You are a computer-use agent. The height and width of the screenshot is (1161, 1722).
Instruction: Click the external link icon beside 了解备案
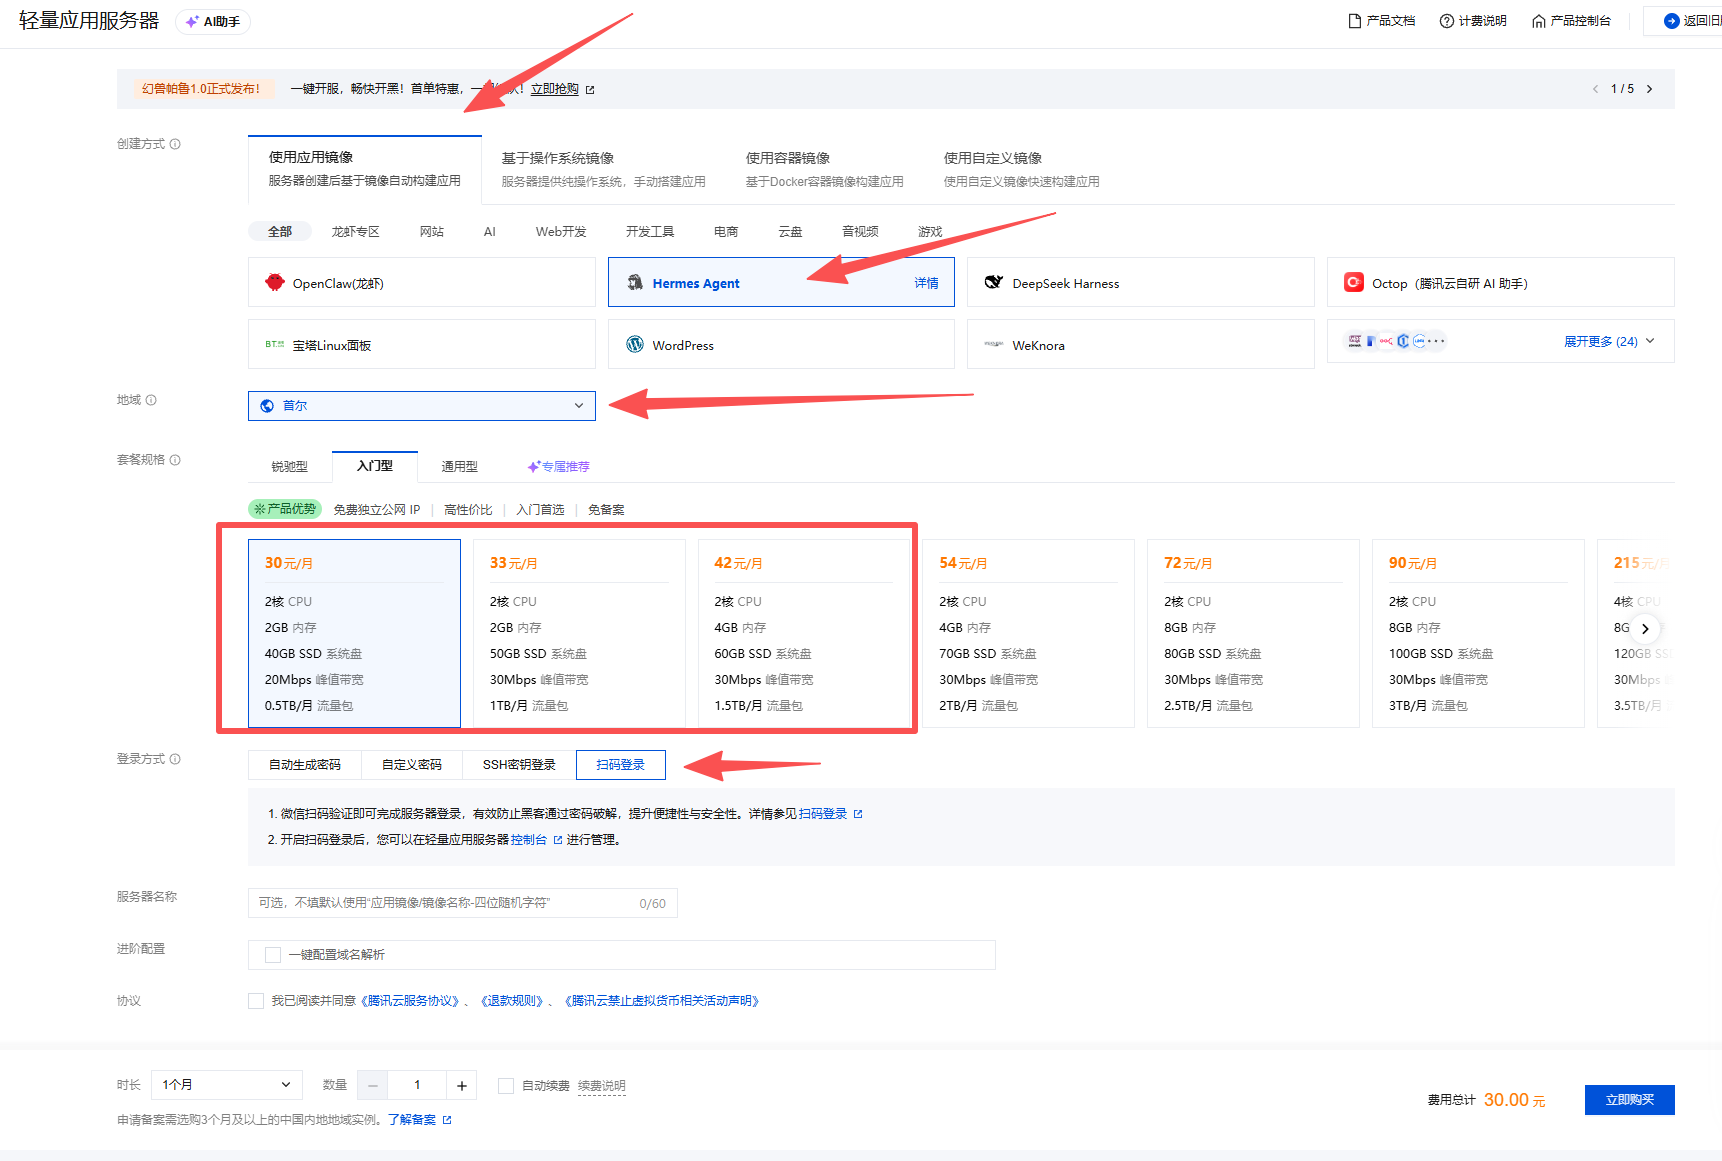tap(447, 1120)
